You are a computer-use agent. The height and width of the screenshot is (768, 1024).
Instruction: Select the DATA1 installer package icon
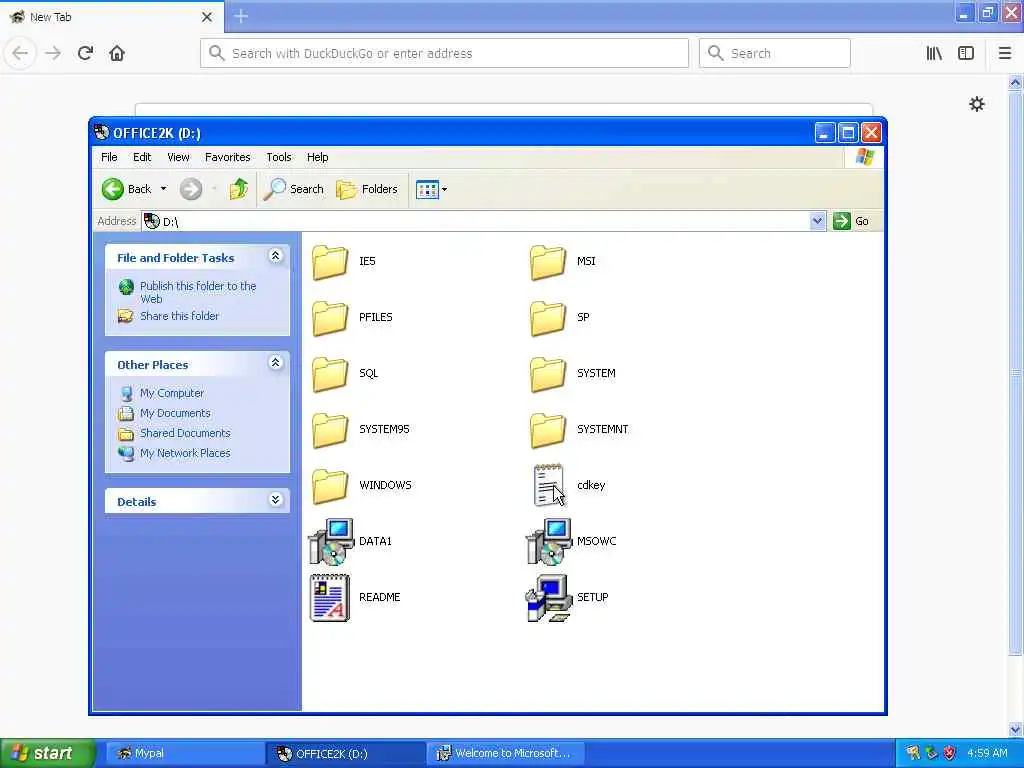click(x=331, y=541)
